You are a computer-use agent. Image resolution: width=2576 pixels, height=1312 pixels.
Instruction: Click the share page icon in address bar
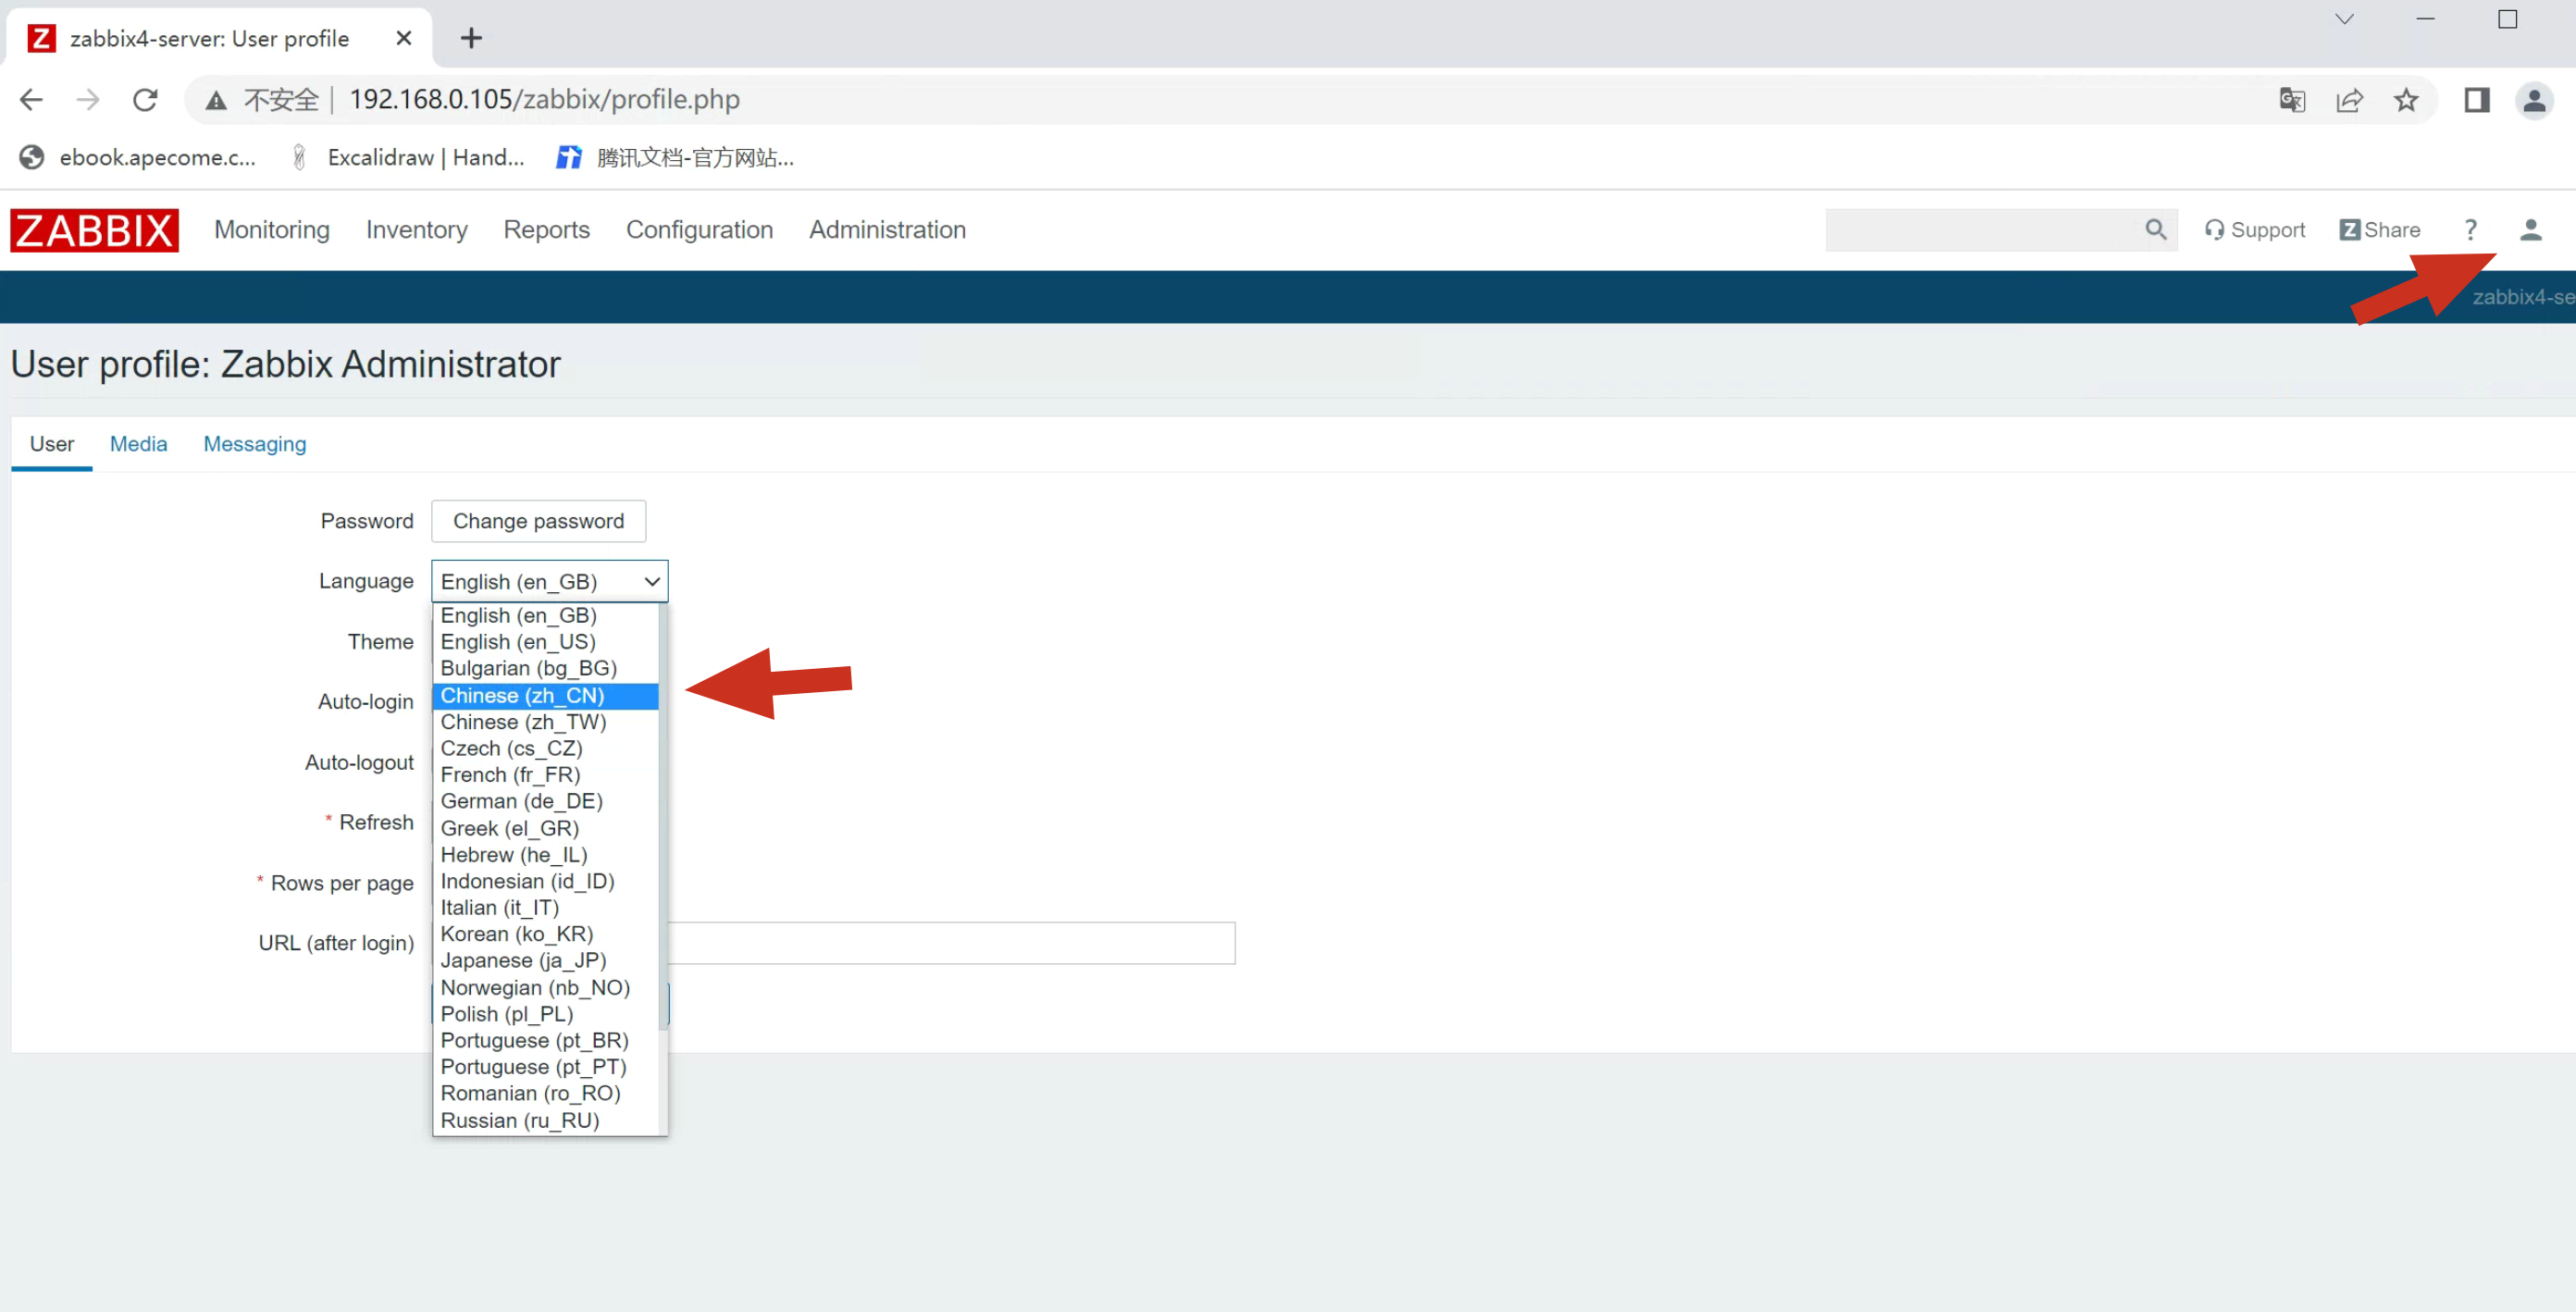click(2348, 100)
